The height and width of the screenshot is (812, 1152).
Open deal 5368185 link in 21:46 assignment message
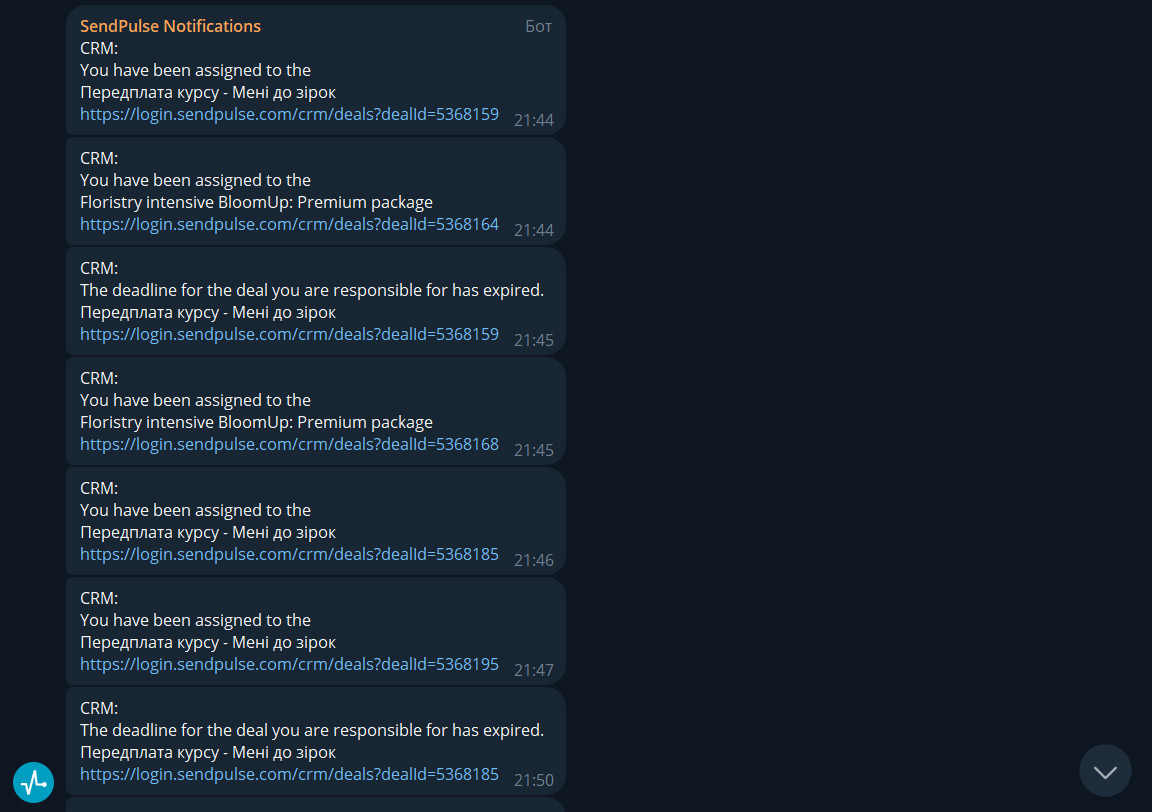pos(289,554)
